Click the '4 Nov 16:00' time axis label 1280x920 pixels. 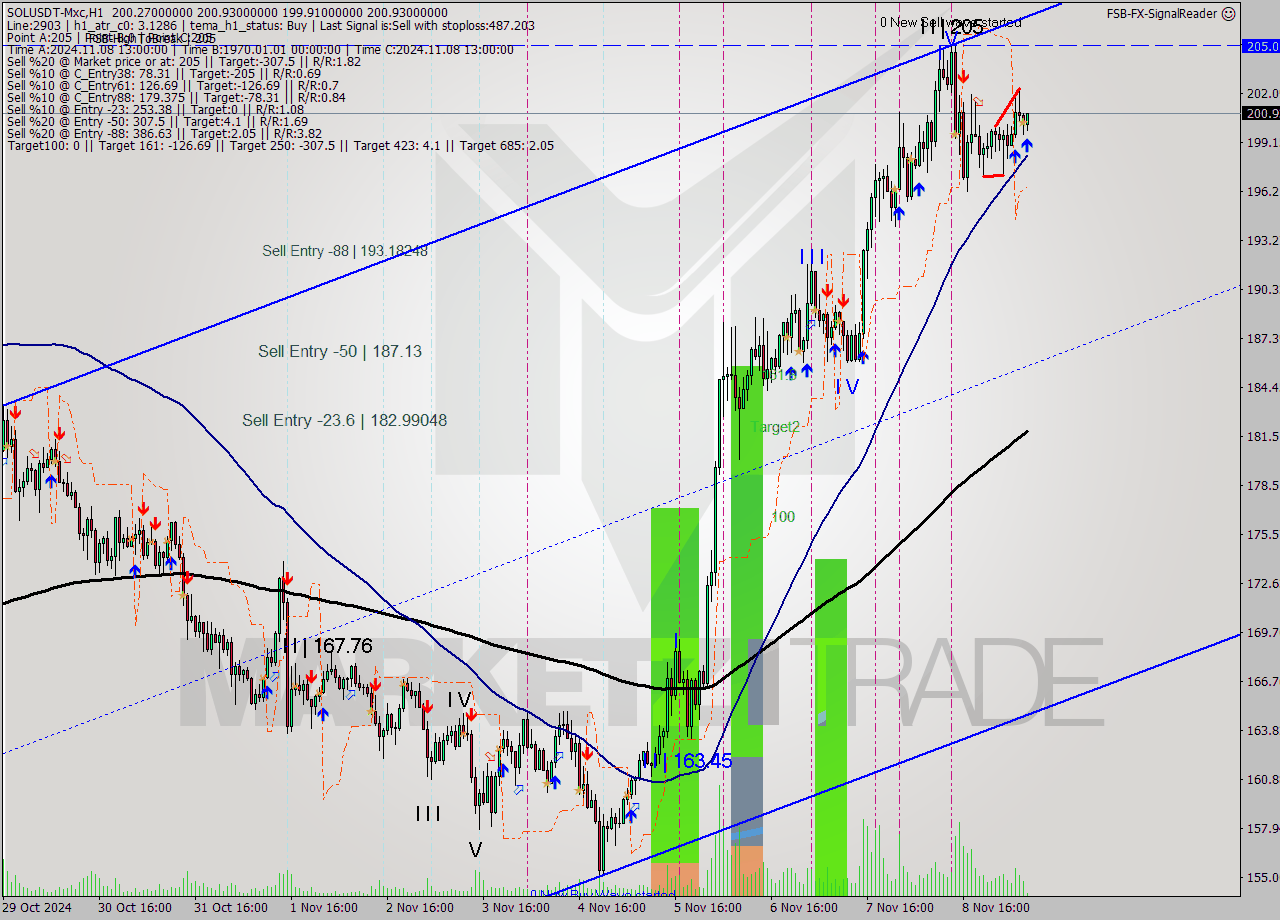tap(612, 908)
